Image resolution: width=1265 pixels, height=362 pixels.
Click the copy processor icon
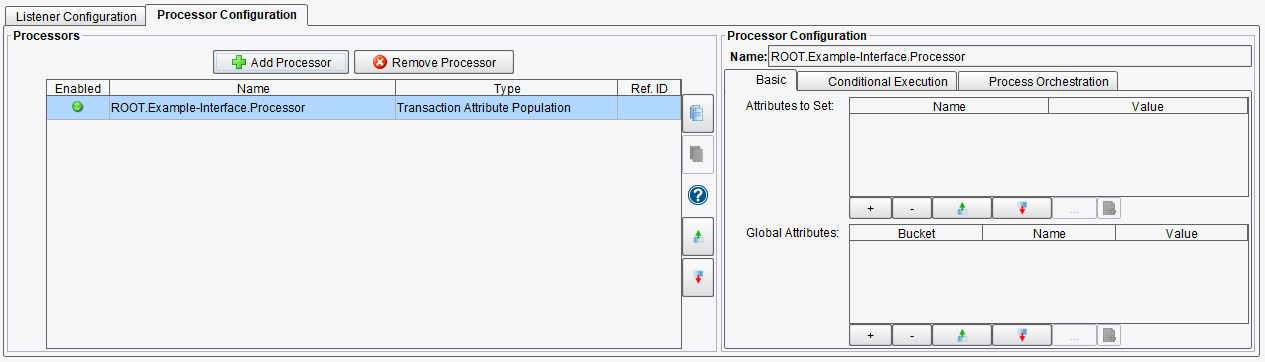697,114
